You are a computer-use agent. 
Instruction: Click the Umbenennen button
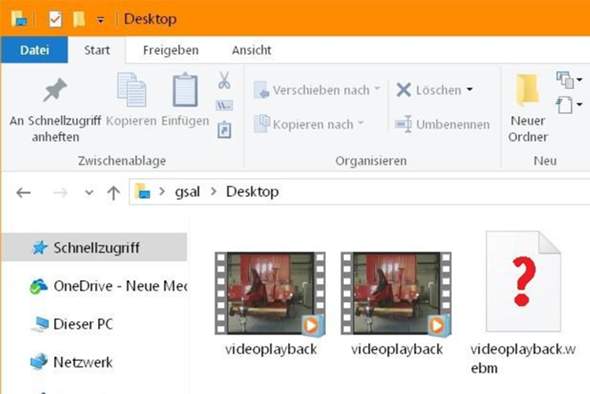[442, 124]
